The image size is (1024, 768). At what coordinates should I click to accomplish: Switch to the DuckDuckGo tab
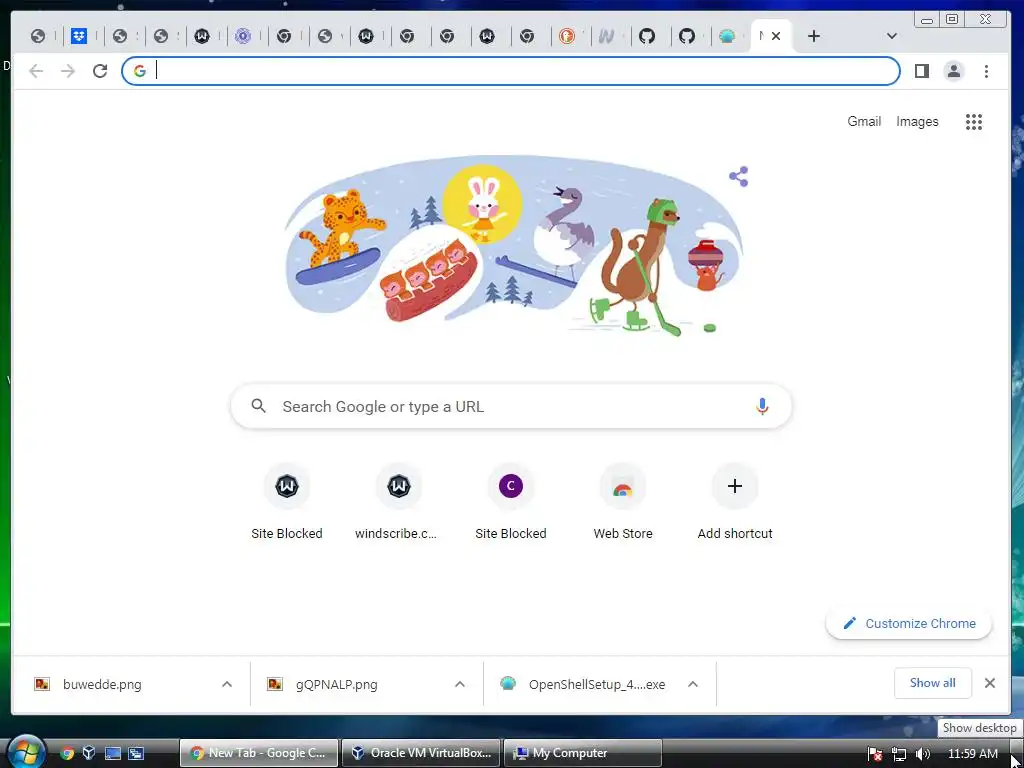click(x=567, y=36)
